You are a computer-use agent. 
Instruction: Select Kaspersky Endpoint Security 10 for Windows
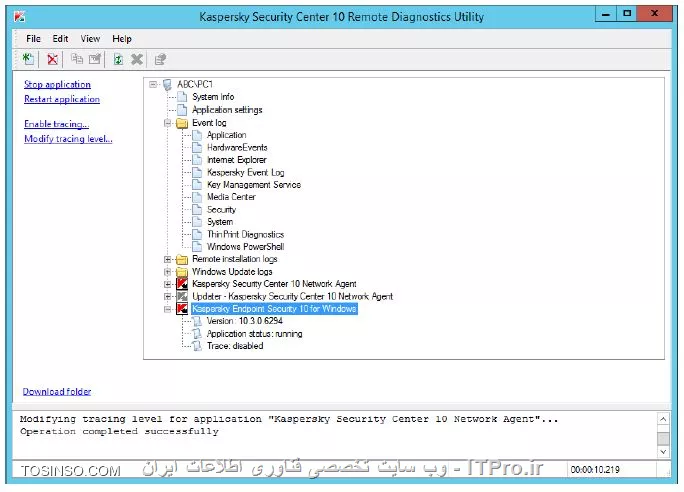tap(274, 309)
